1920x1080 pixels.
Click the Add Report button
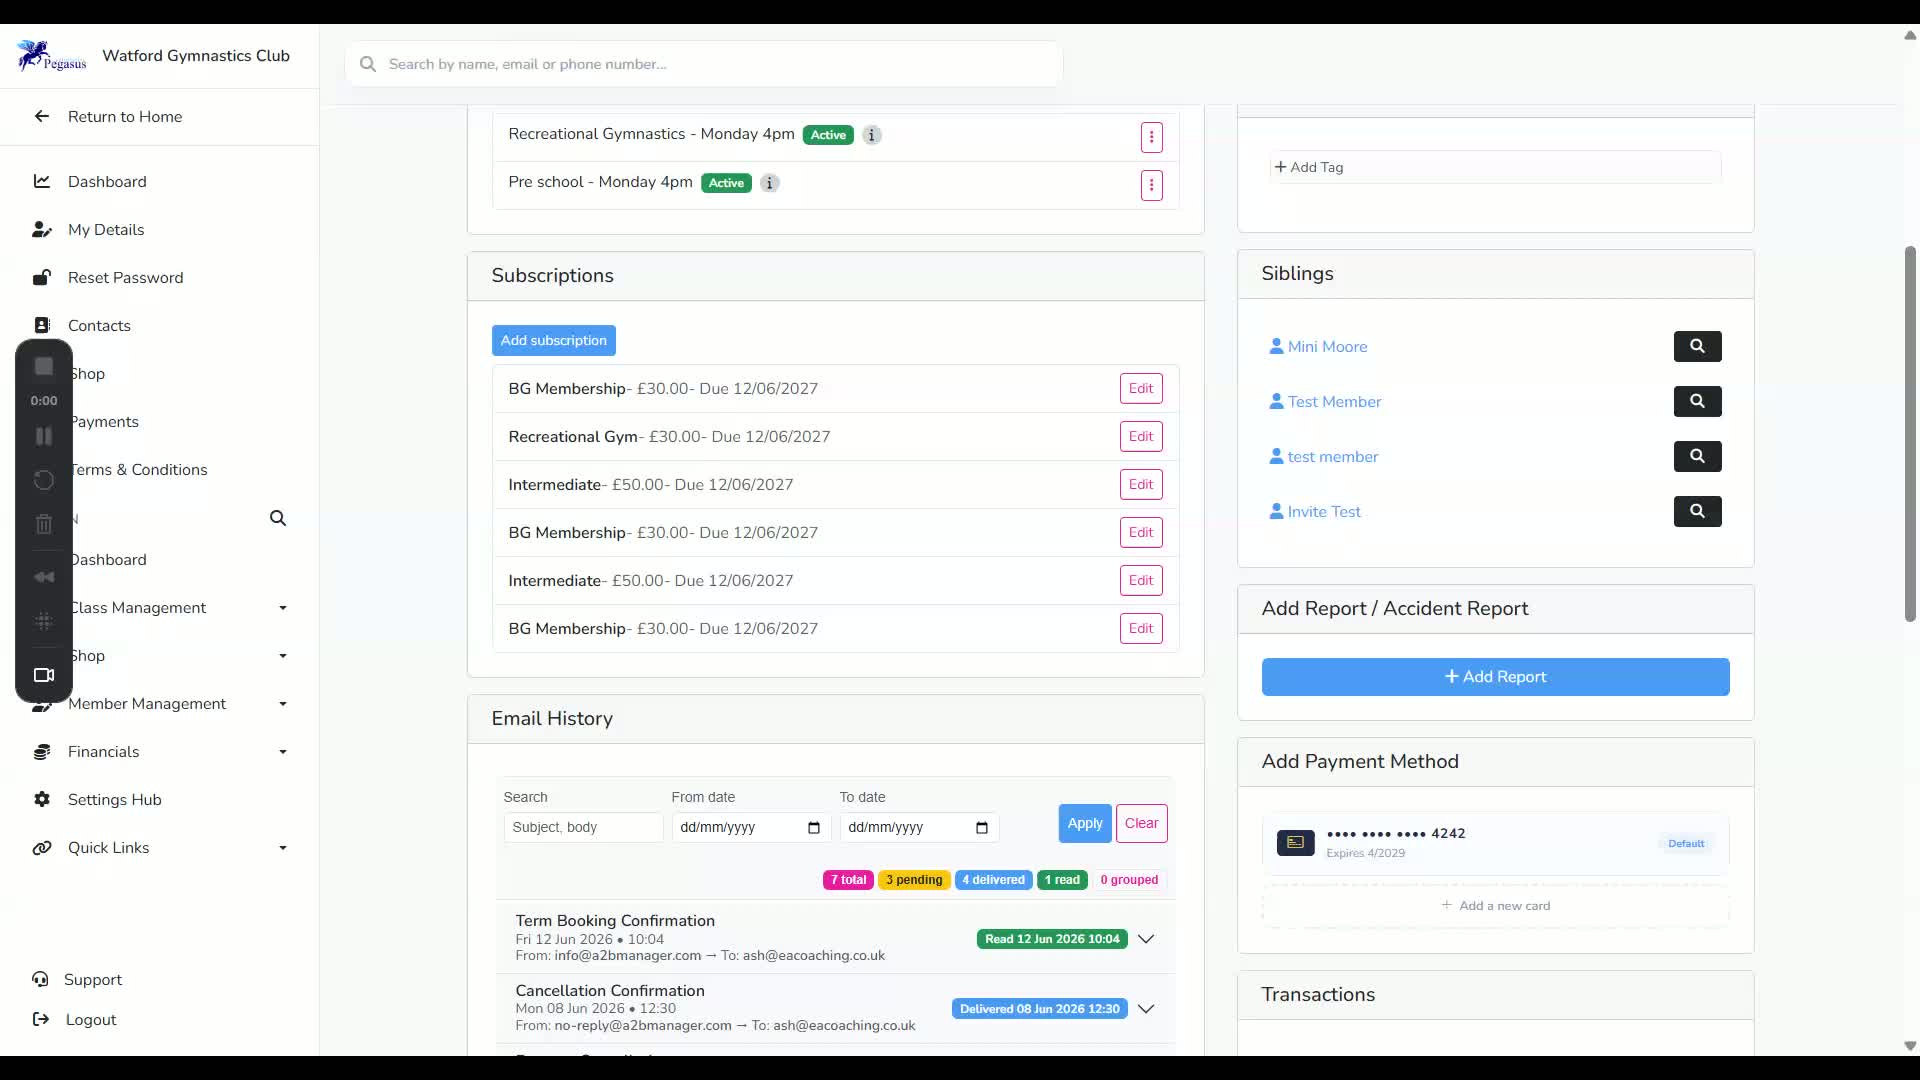(x=1495, y=677)
